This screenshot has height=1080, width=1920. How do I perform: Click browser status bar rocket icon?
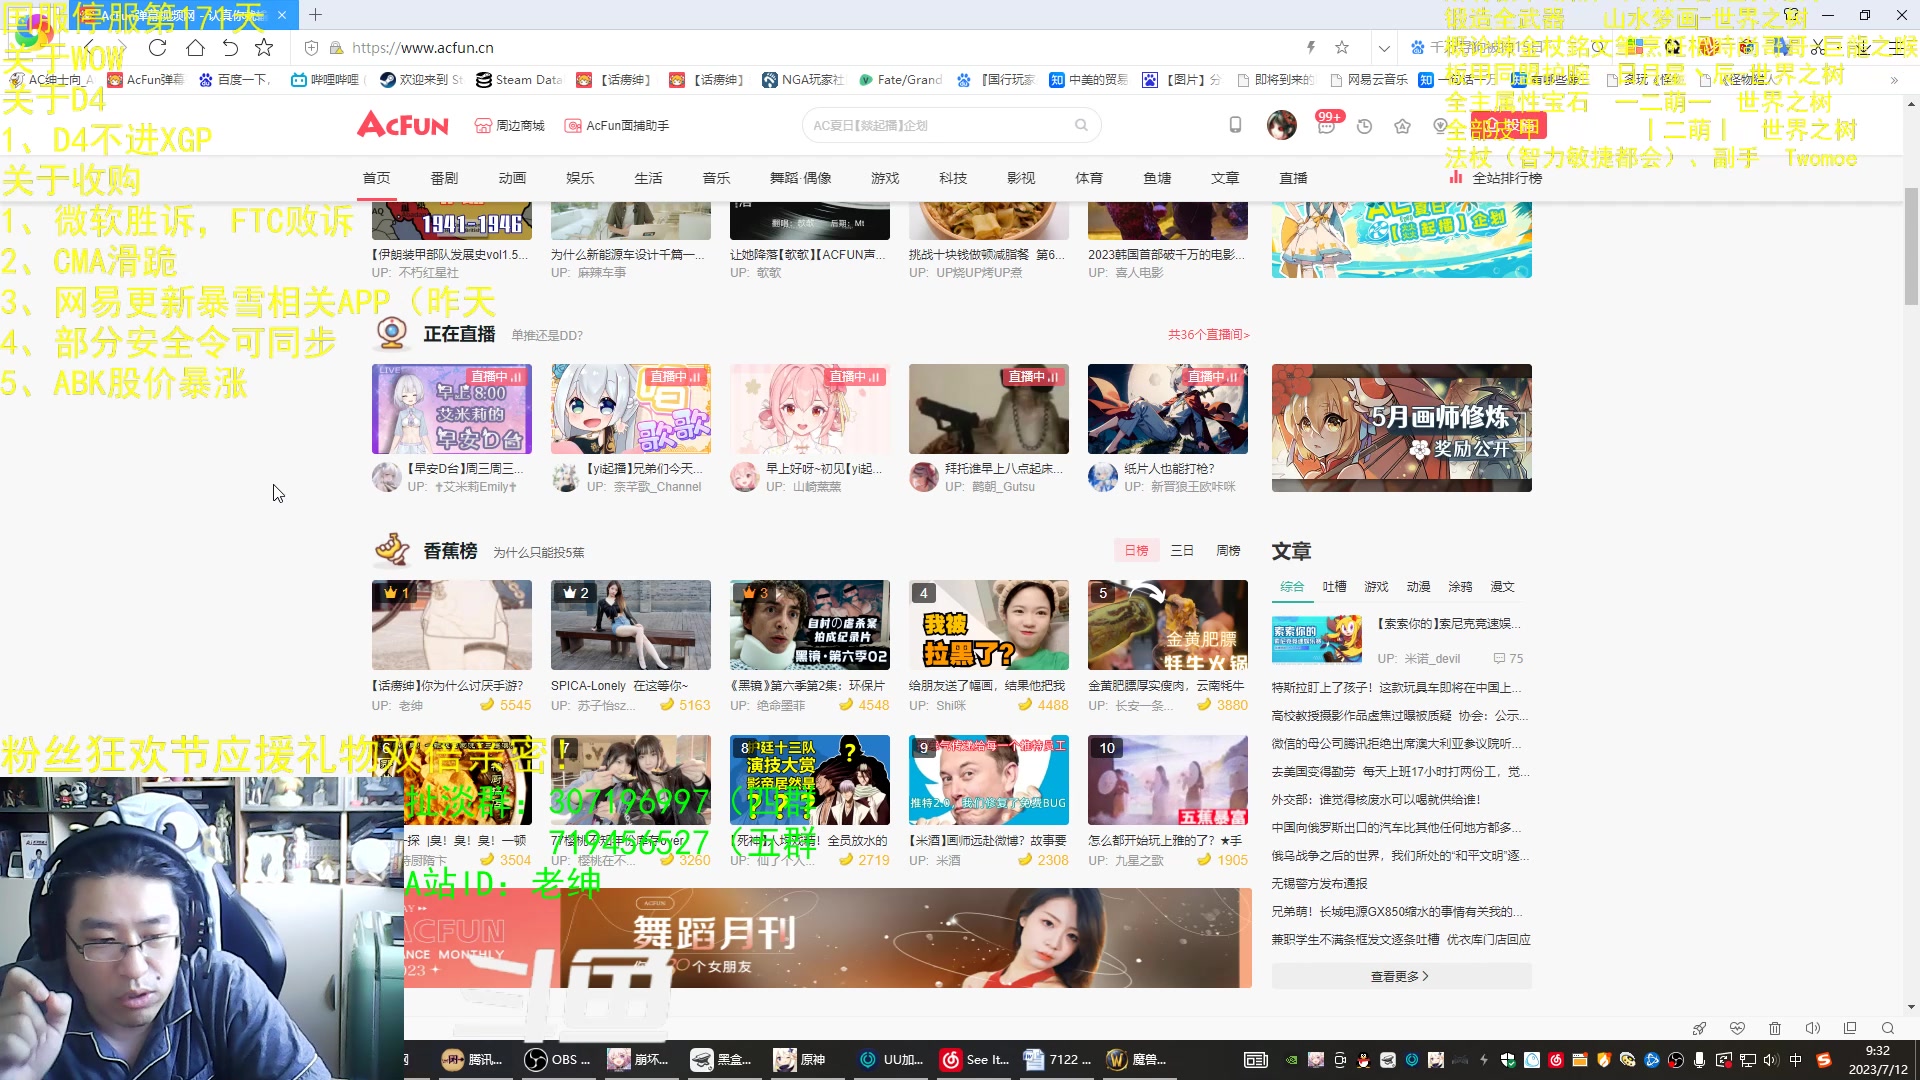(1699, 1028)
